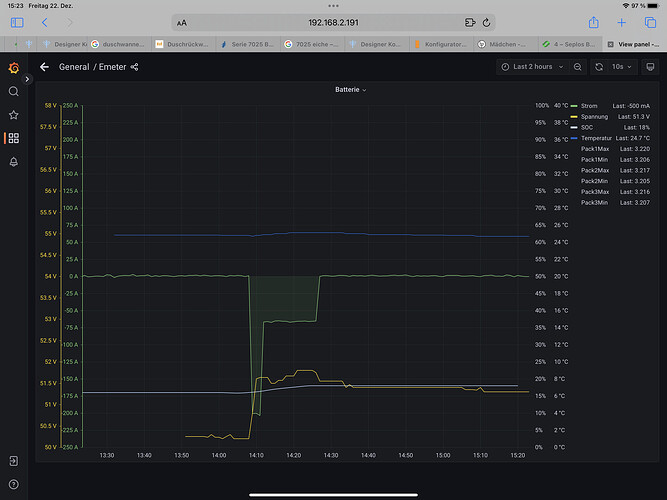Open Alerting bell icon in sidebar
667x500 pixels.
pyautogui.click(x=13, y=161)
